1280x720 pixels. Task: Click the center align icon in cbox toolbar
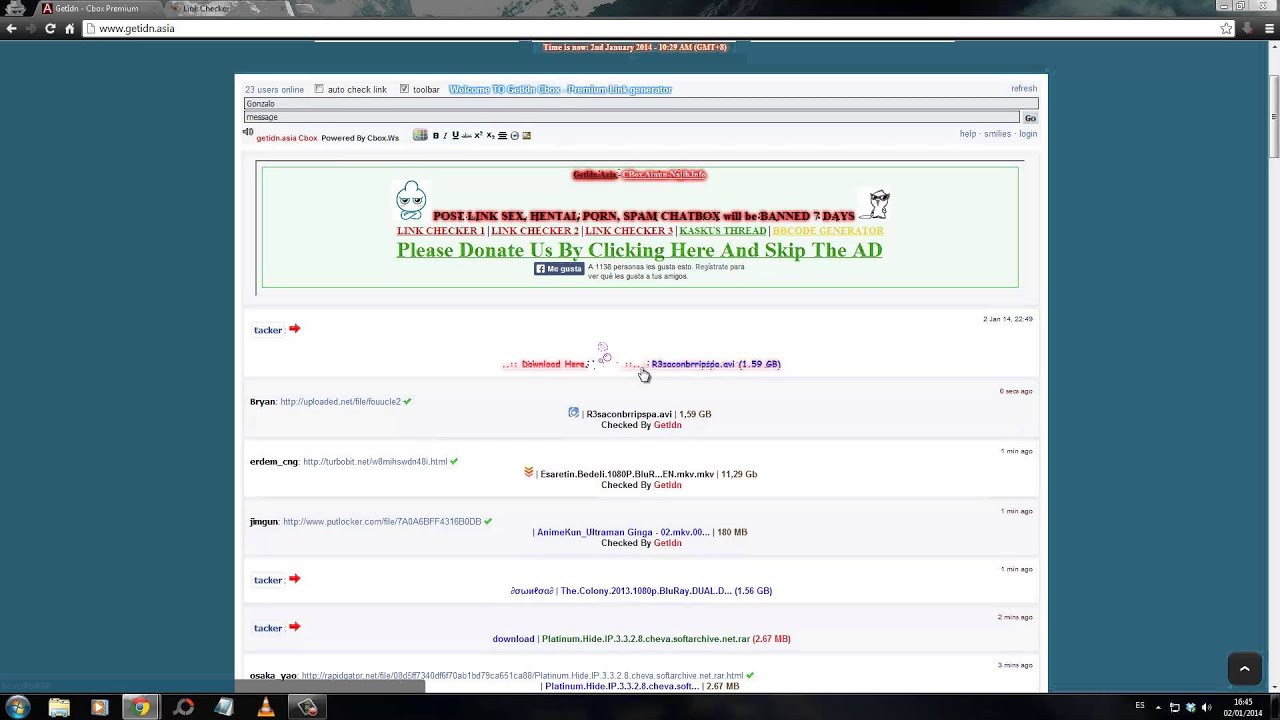click(503, 135)
